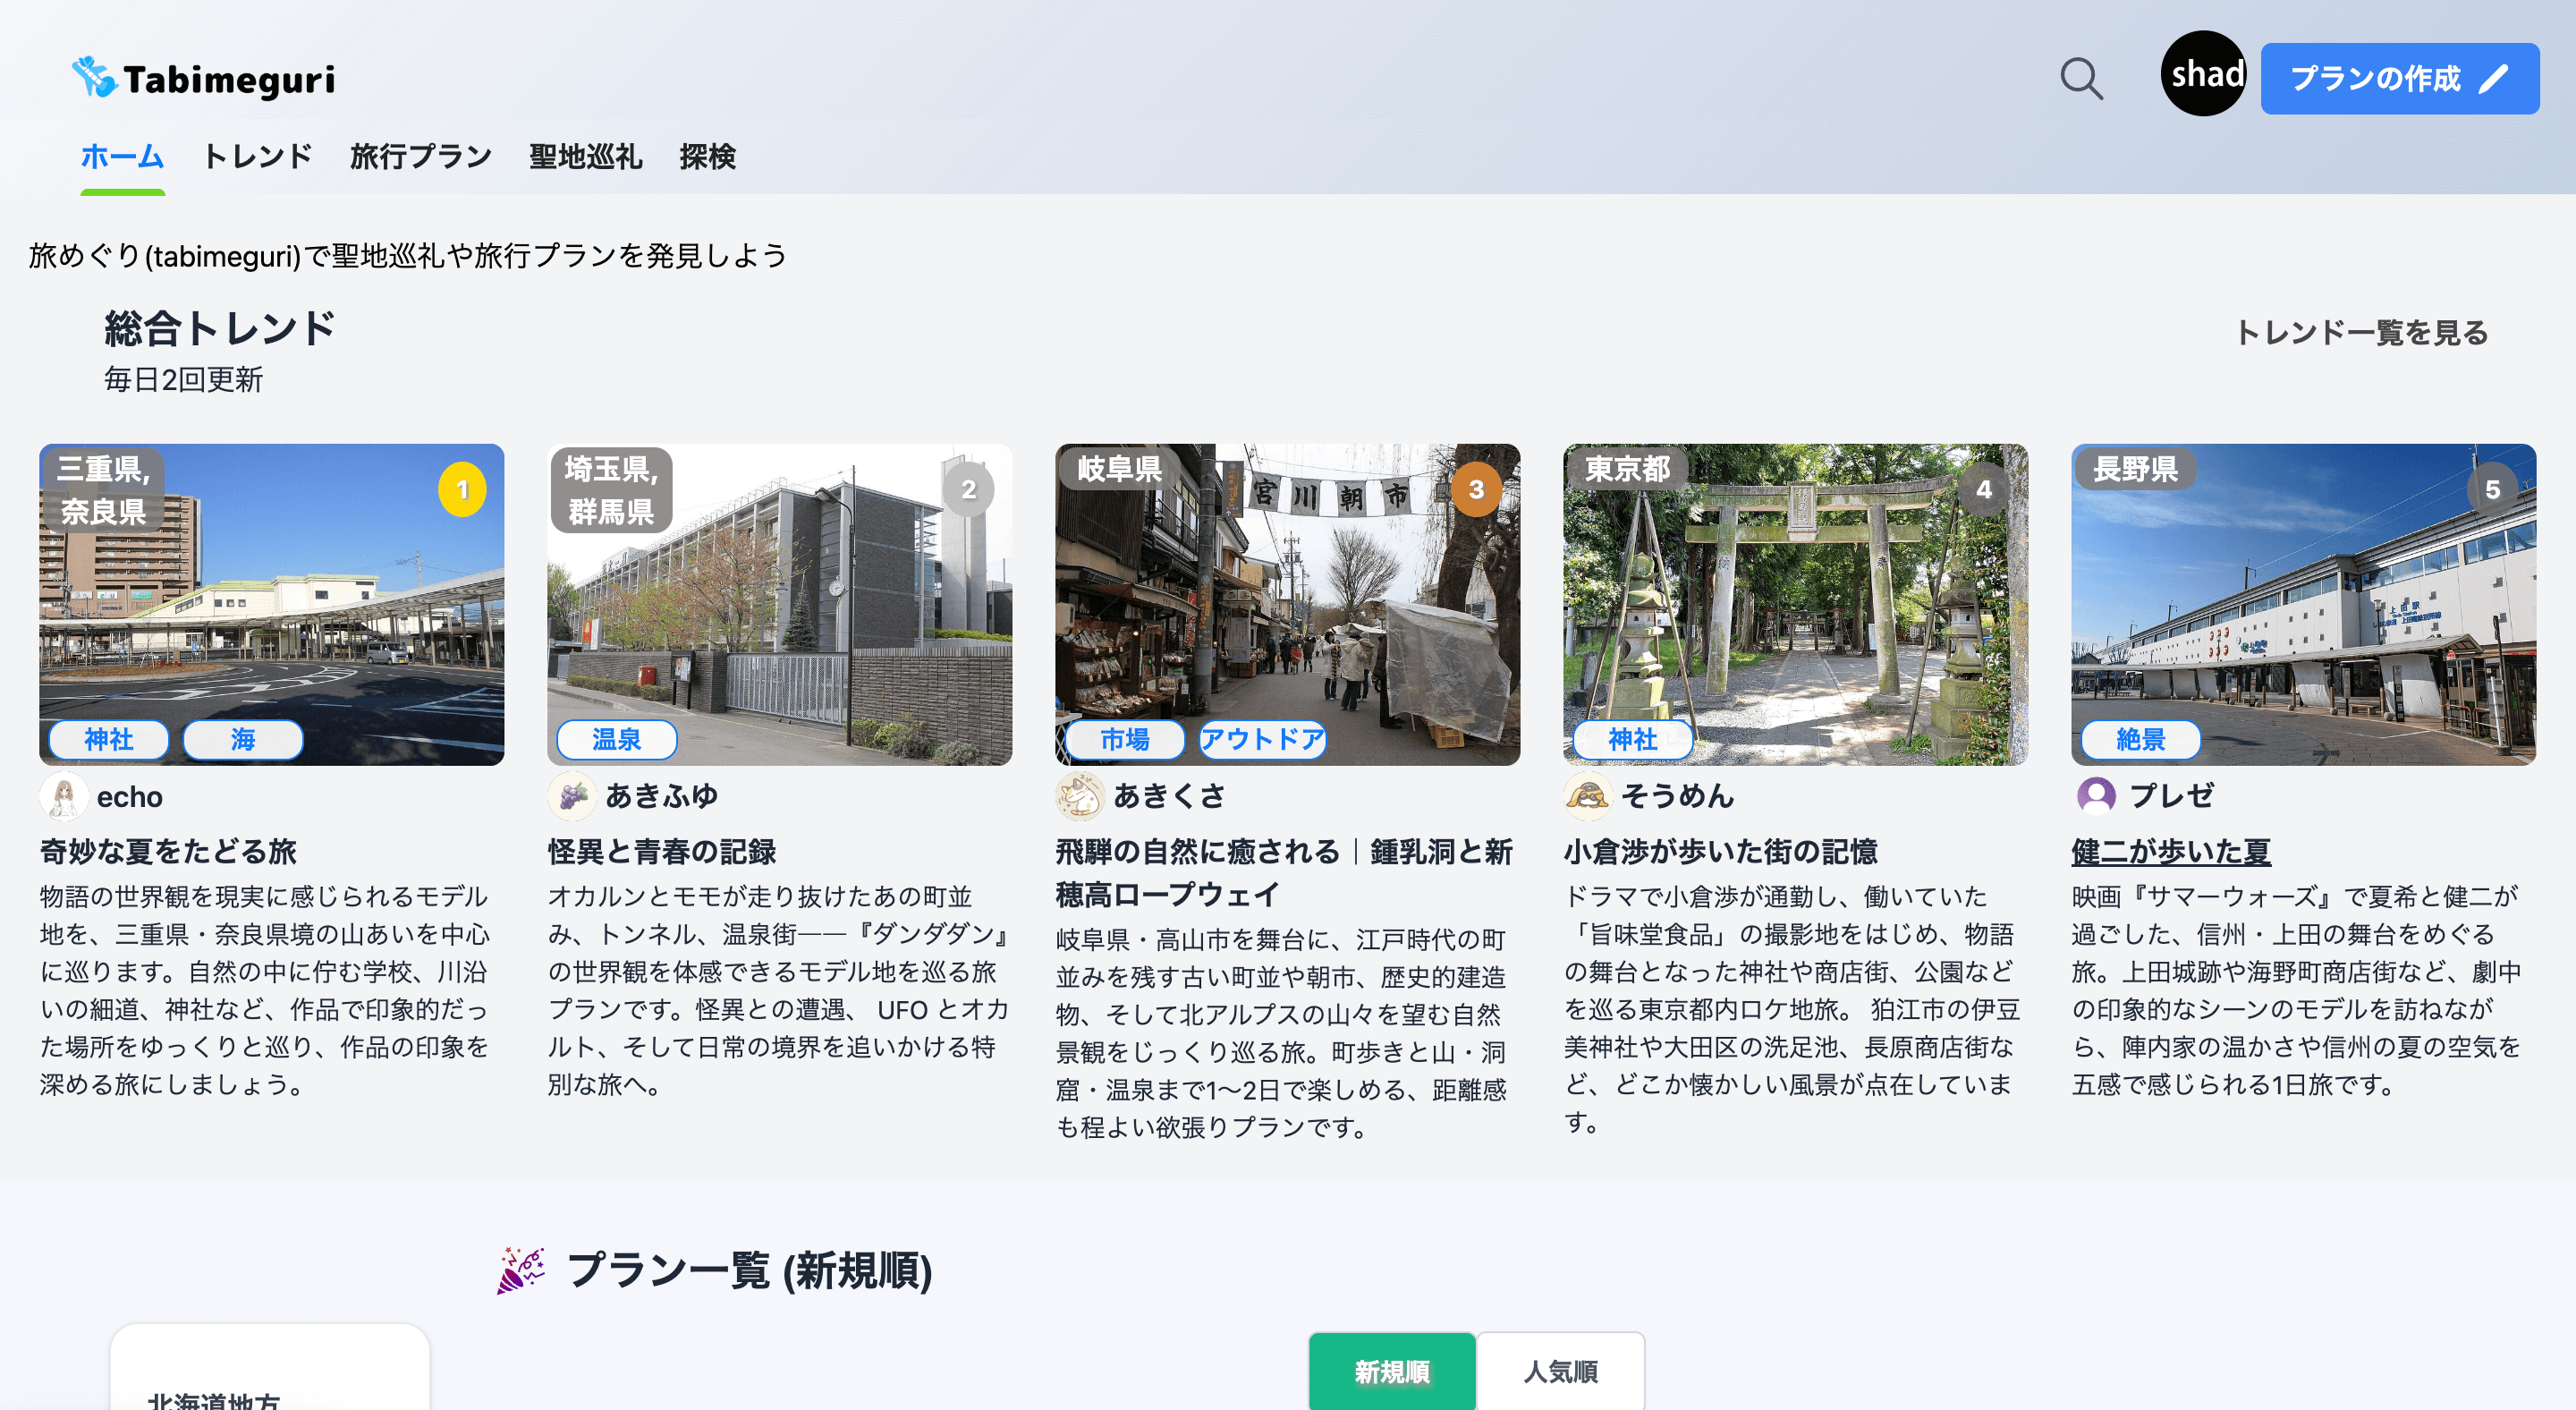Switch to the トレンド tab

click(x=256, y=157)
